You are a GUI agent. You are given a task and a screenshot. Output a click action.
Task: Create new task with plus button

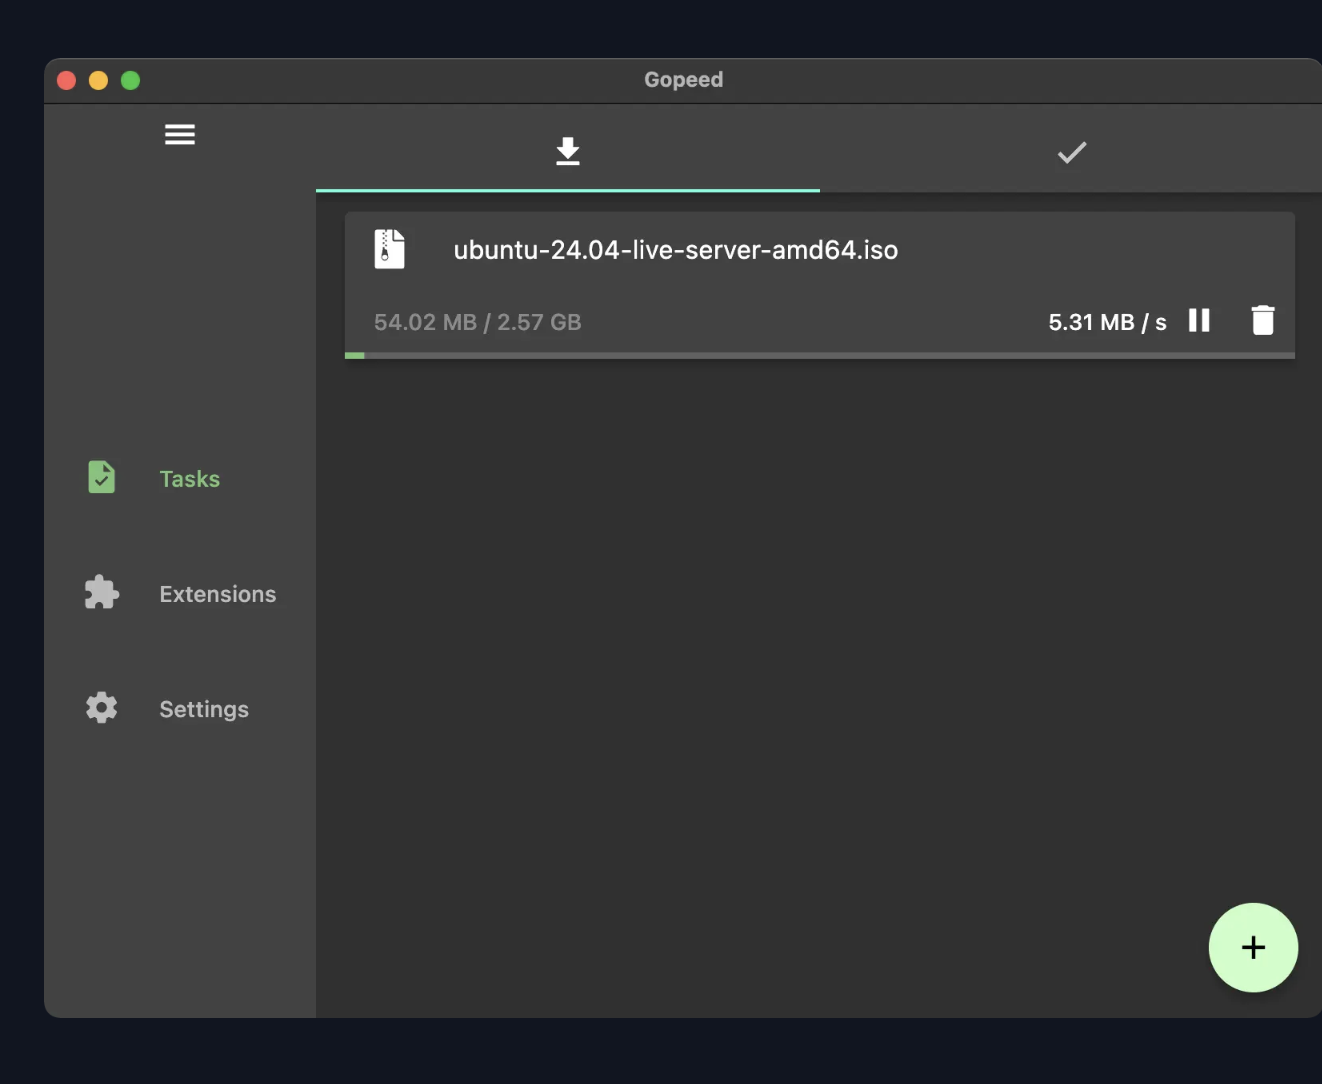(x=1252, y=947)
